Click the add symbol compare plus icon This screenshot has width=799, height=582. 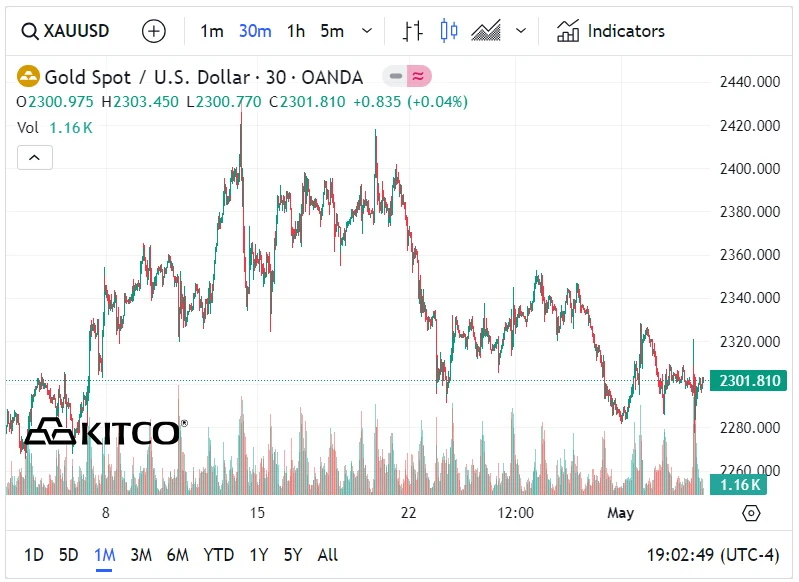click(154, 31)
